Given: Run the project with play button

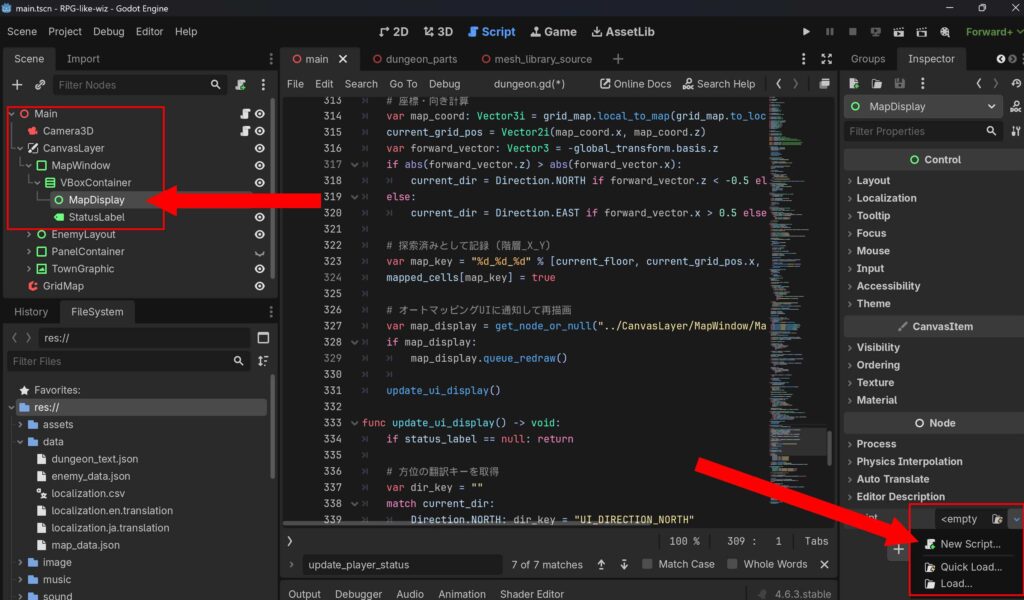Looking at the screenshot, I should (807, 31).
